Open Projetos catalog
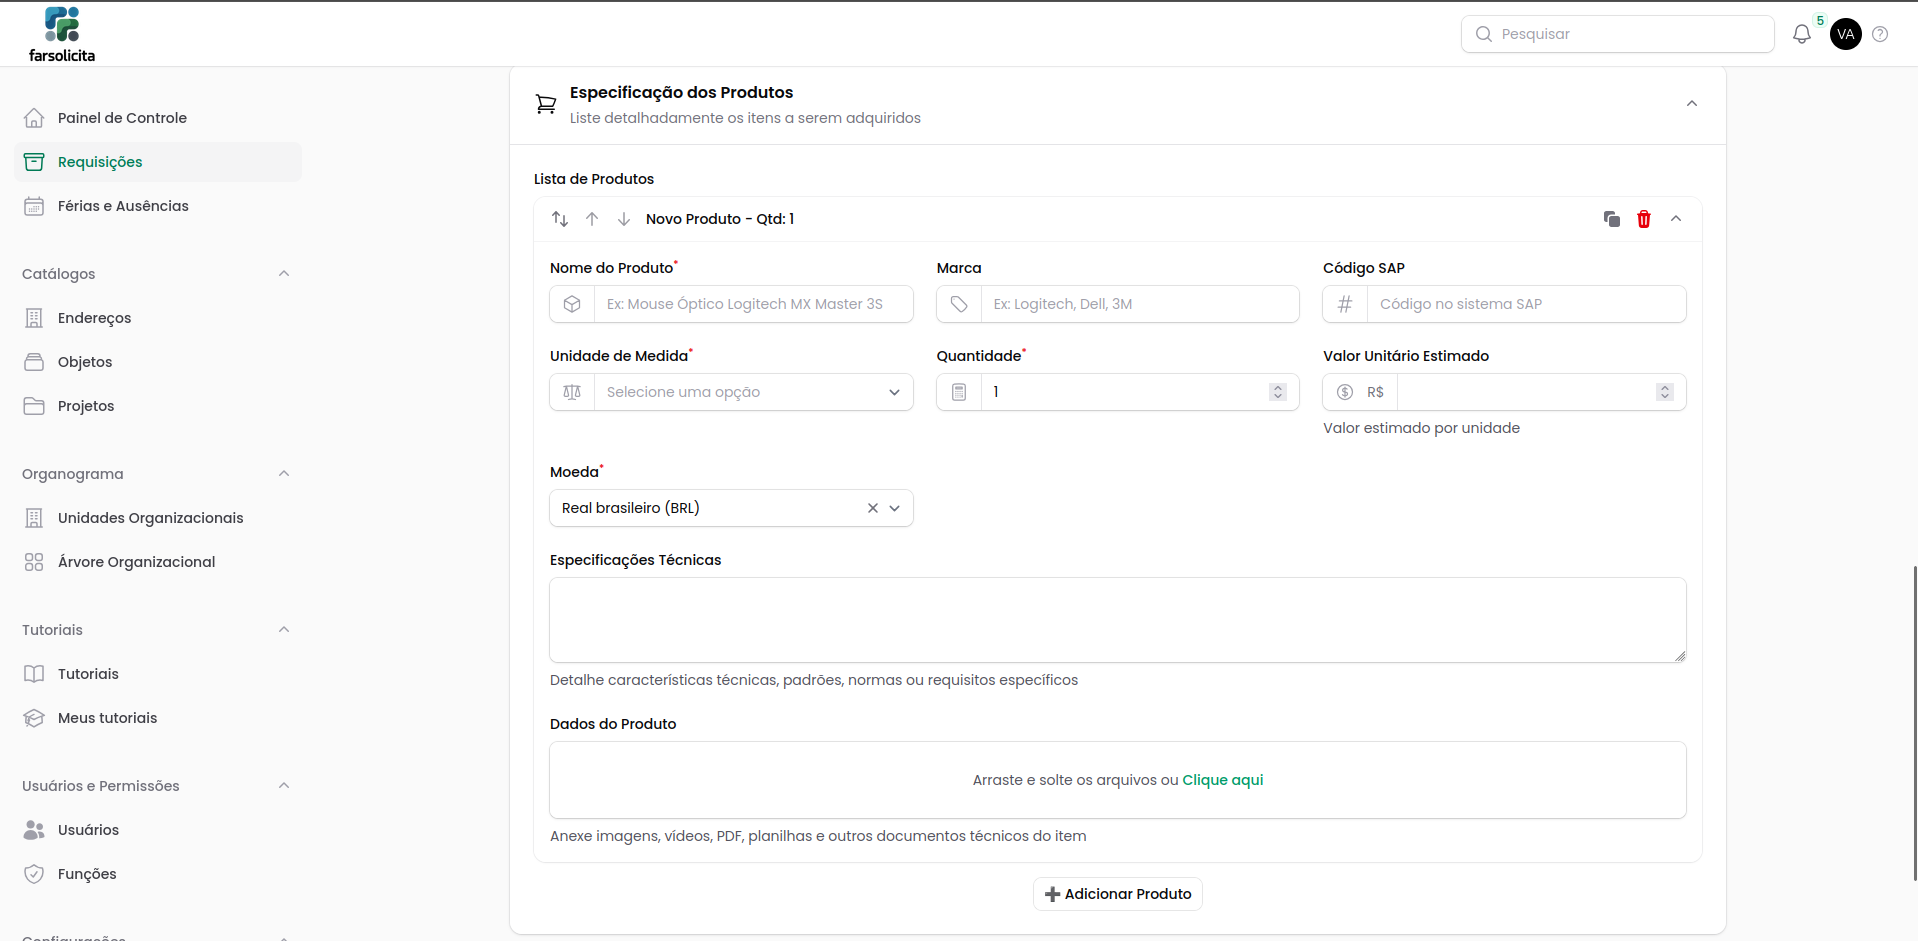 pos(158,406)
